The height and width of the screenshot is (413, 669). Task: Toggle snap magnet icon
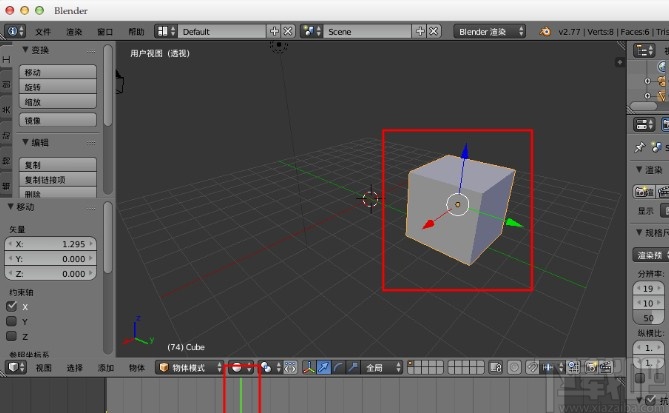tap(532, 367)
